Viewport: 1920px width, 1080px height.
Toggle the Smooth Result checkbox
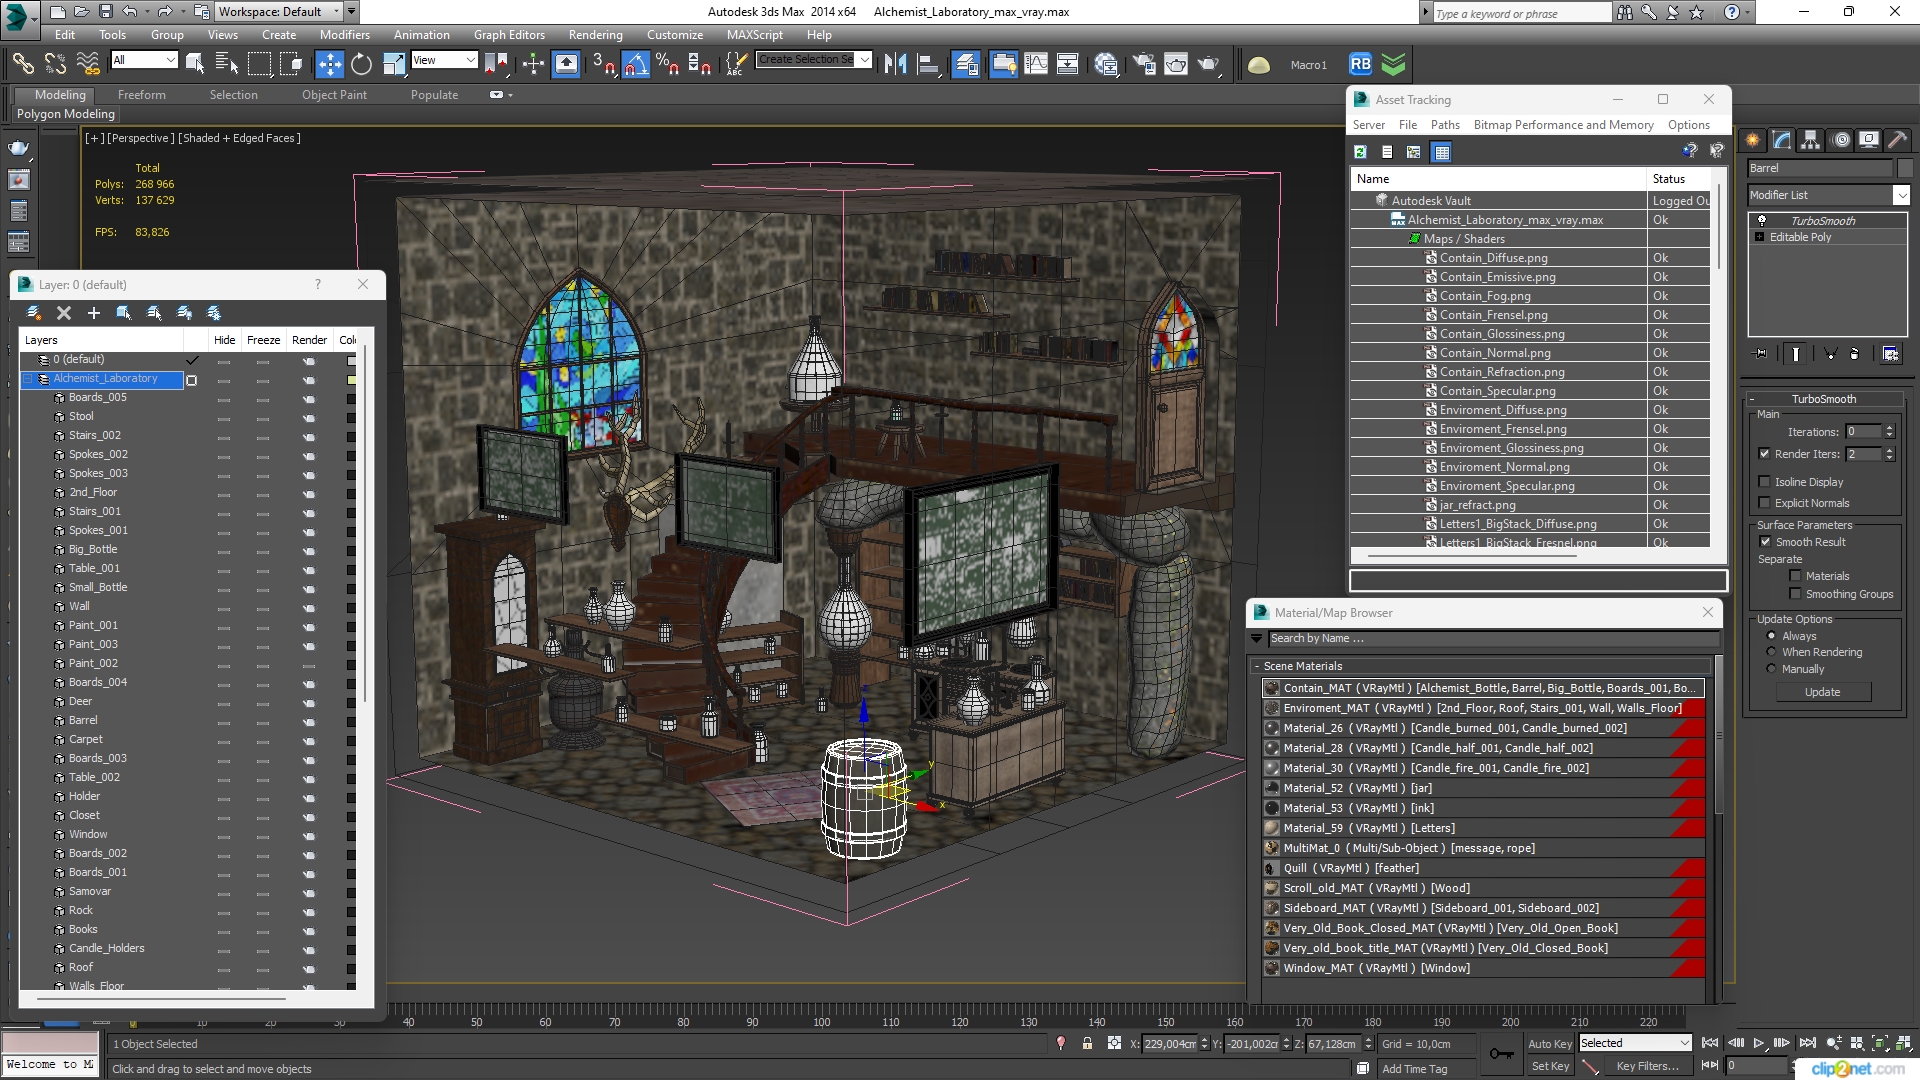1765,542
